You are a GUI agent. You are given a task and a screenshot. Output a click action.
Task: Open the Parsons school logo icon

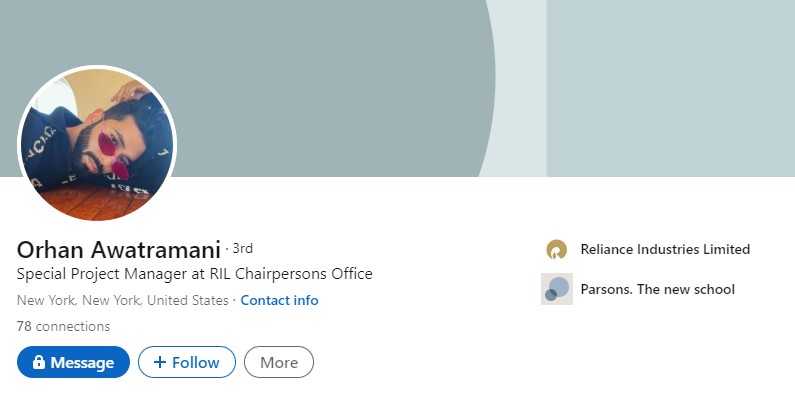(x=557, y=289)
